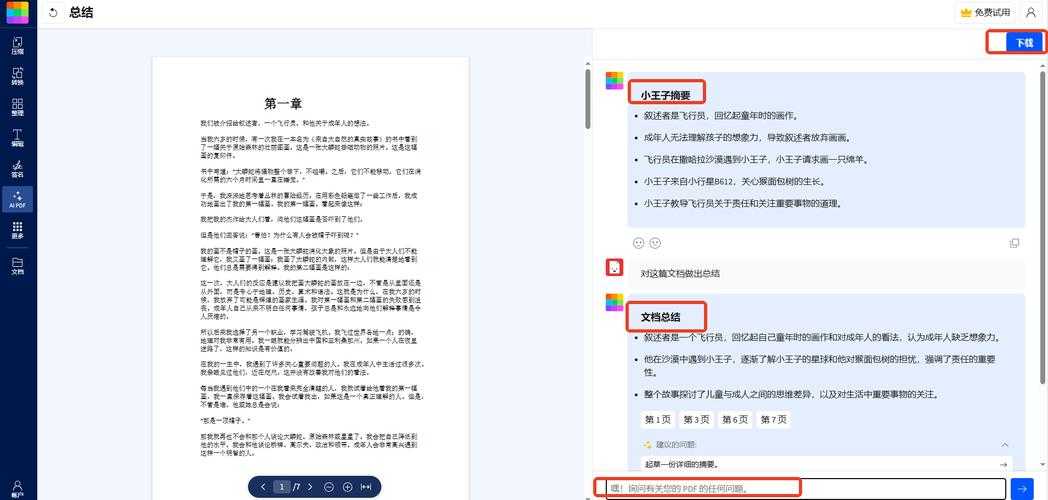This screenshot has width=1048, height=500.
Task: Click the PDF first page thumbnail content
Action: (310, 277)
